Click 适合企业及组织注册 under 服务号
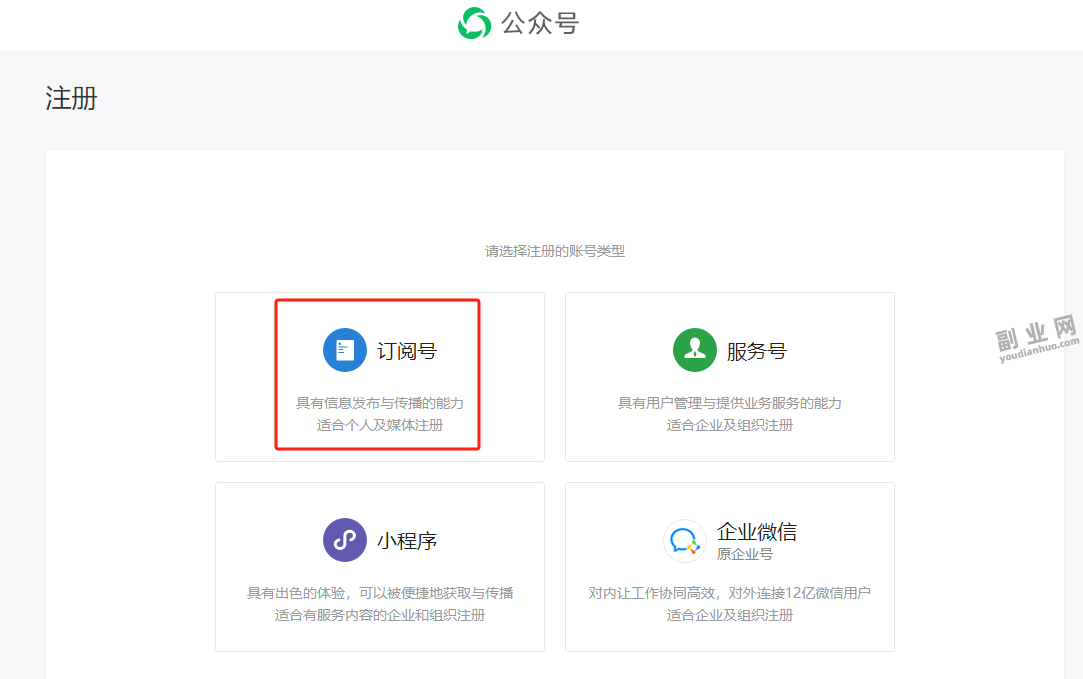 click(729, 425)
